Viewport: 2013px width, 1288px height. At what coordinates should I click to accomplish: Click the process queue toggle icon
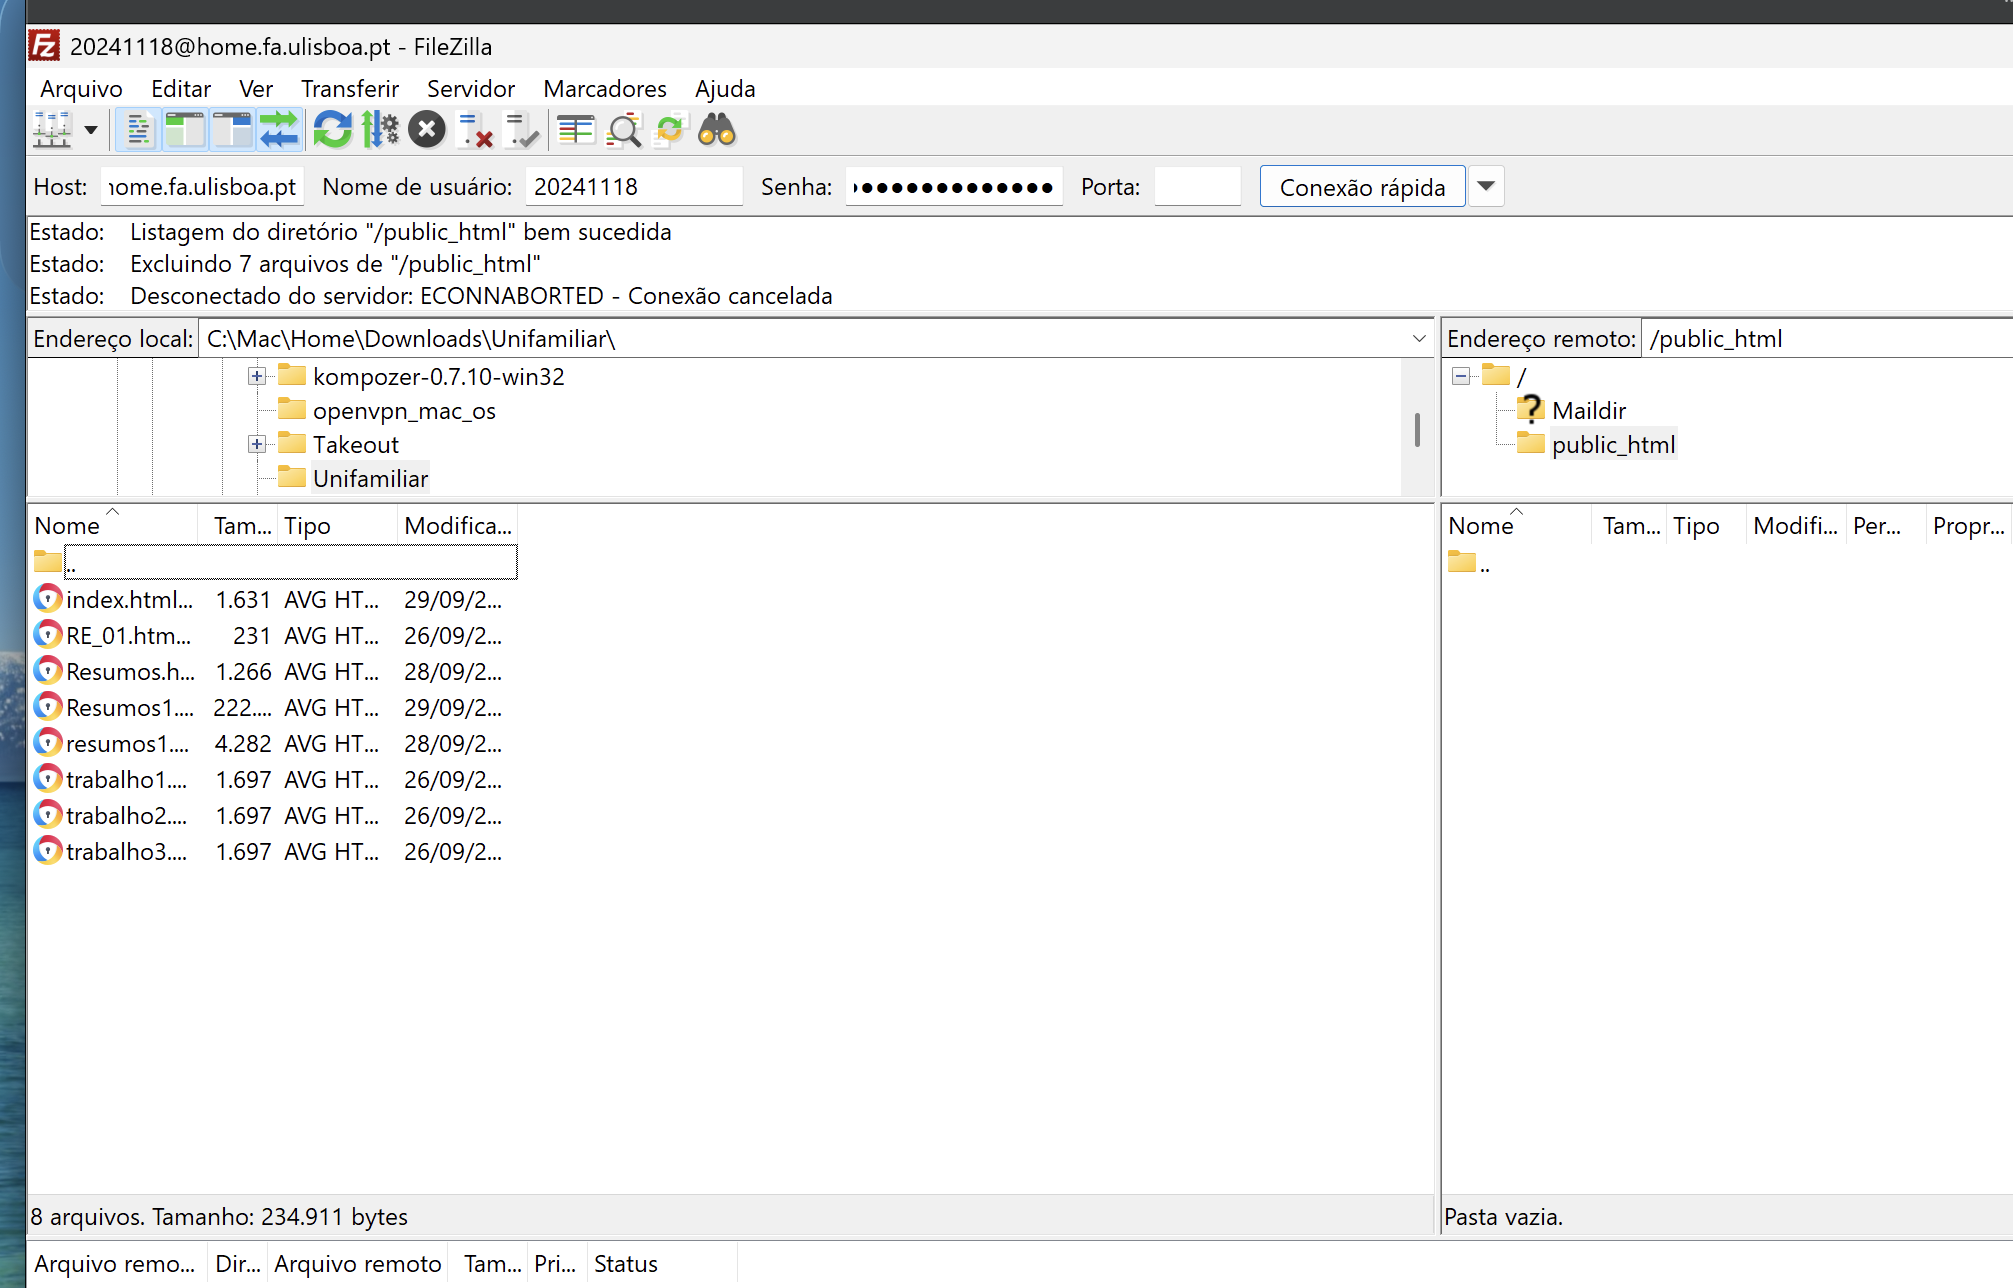tap(380, 130)
